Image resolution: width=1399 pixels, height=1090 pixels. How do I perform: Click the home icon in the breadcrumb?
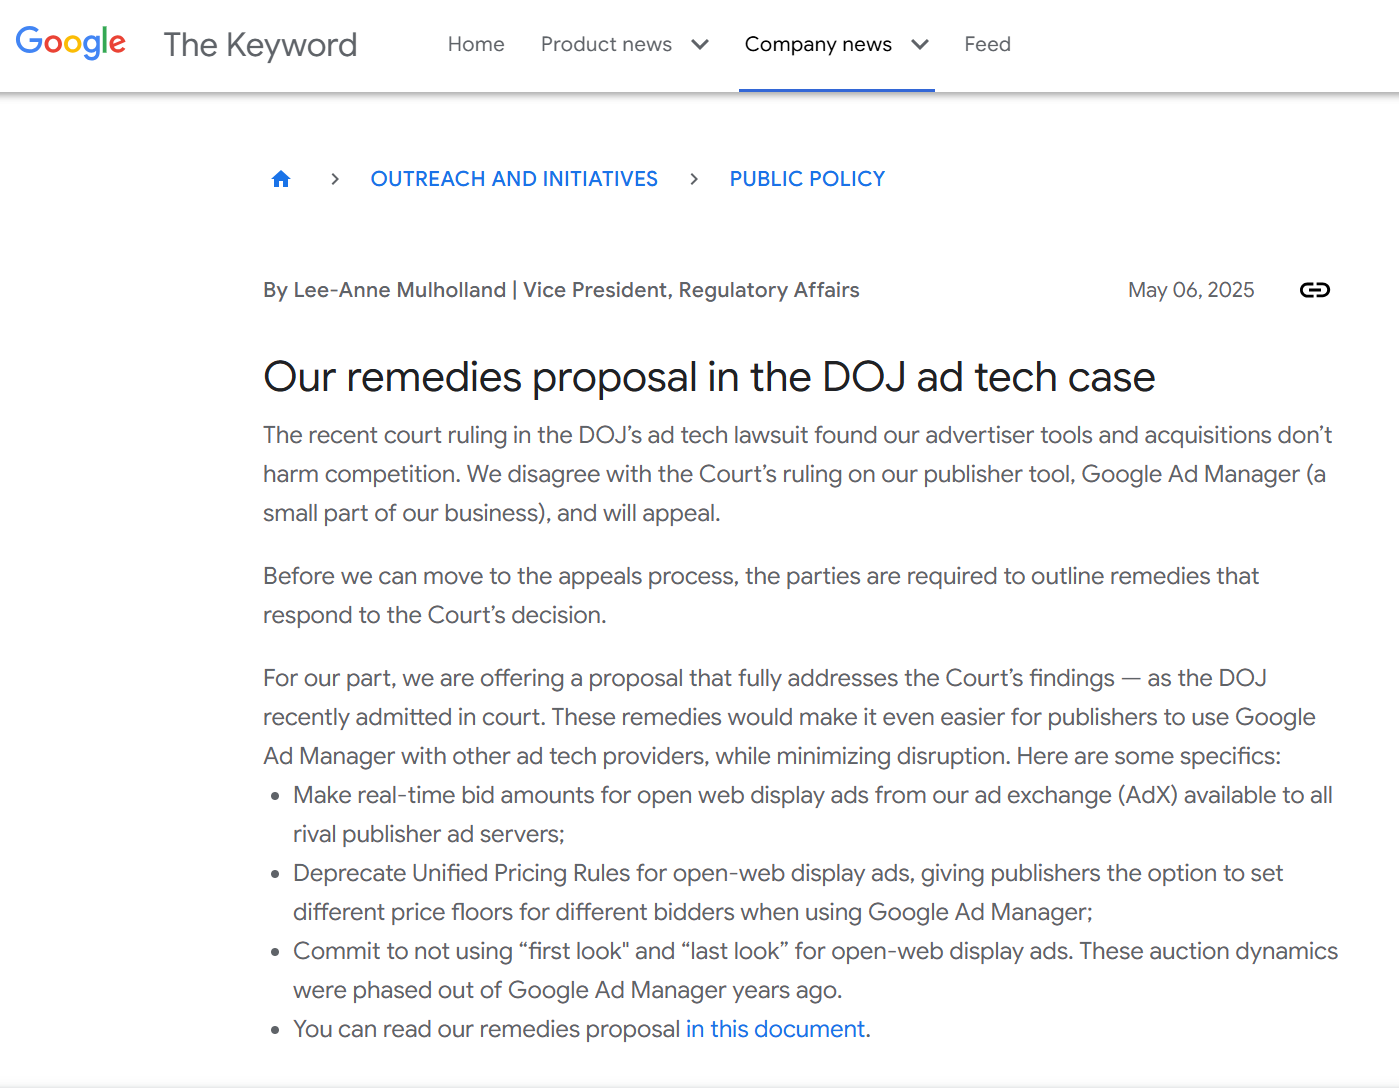point(281,179)
